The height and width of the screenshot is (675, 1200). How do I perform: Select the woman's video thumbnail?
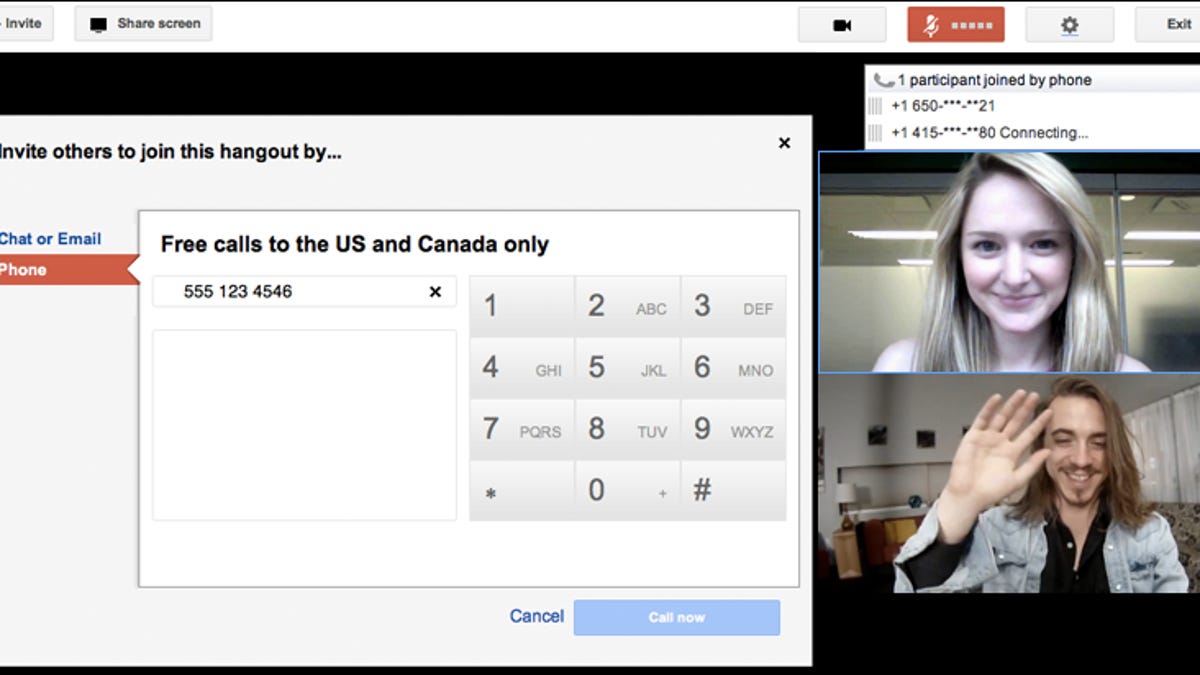pyautogui.click(x=1009, y=262)
